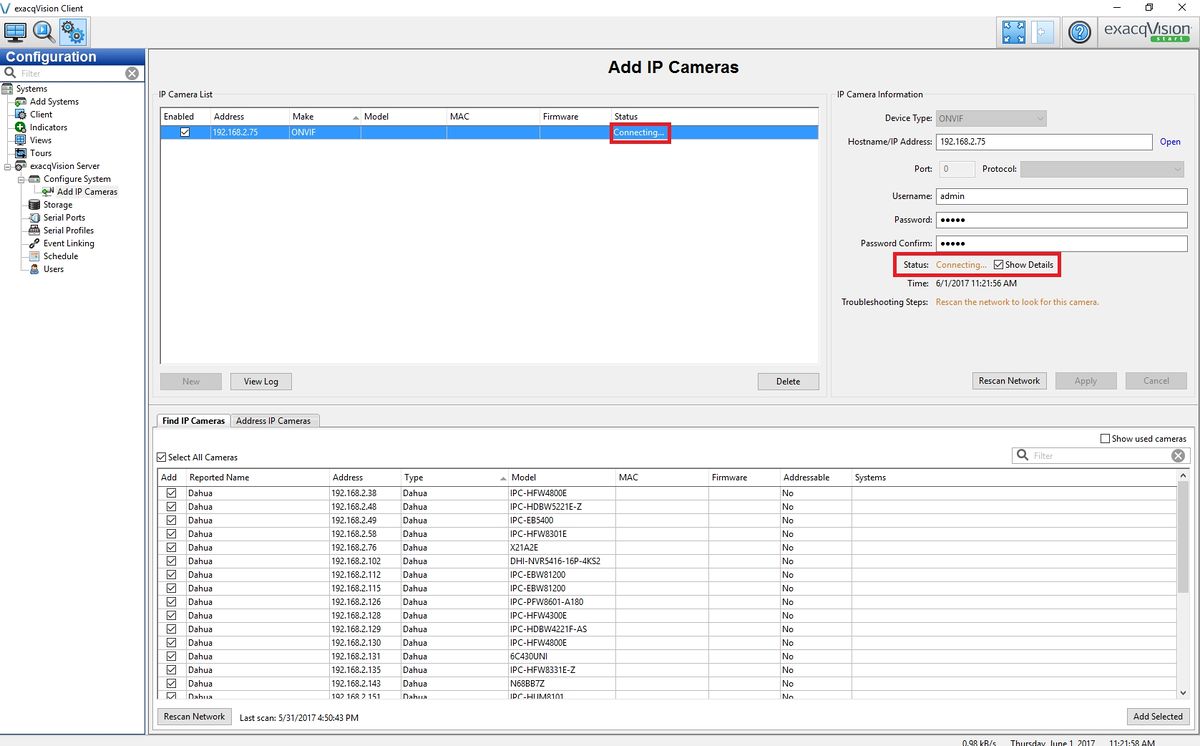Image resolution: width=1200 pixels, height=746 pixels.
Task: Collapse the exacqVision Server tree node
Action: pos(8,166)
